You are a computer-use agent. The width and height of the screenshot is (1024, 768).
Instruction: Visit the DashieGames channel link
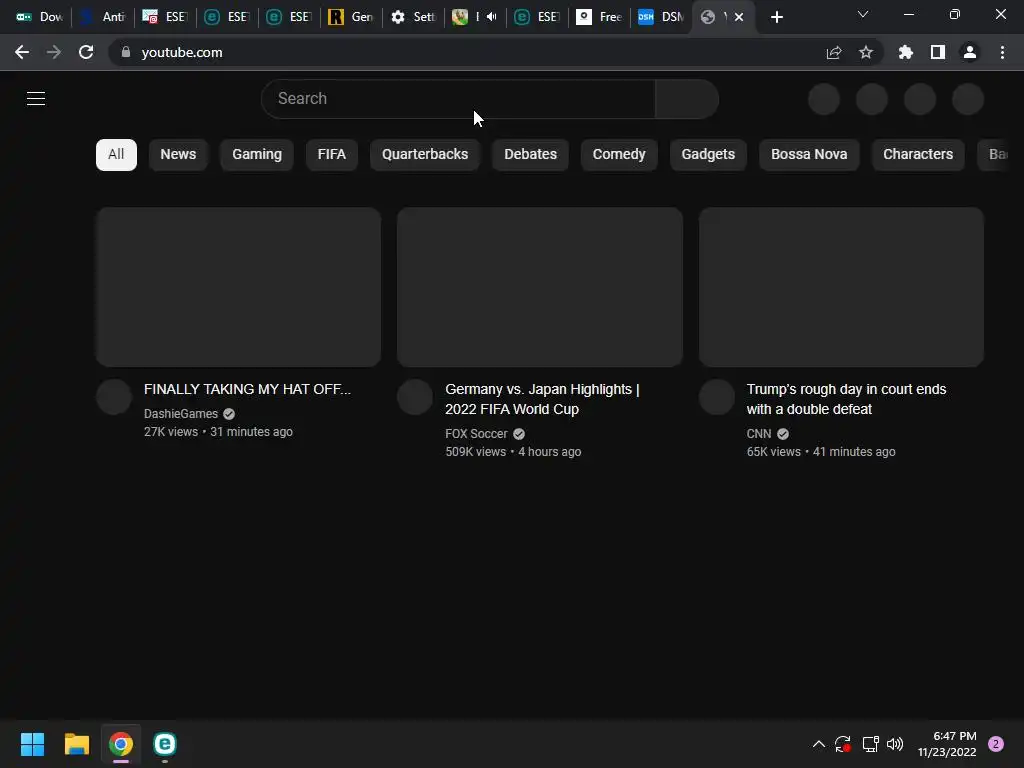pyautogui.click(x=181, y=414)
